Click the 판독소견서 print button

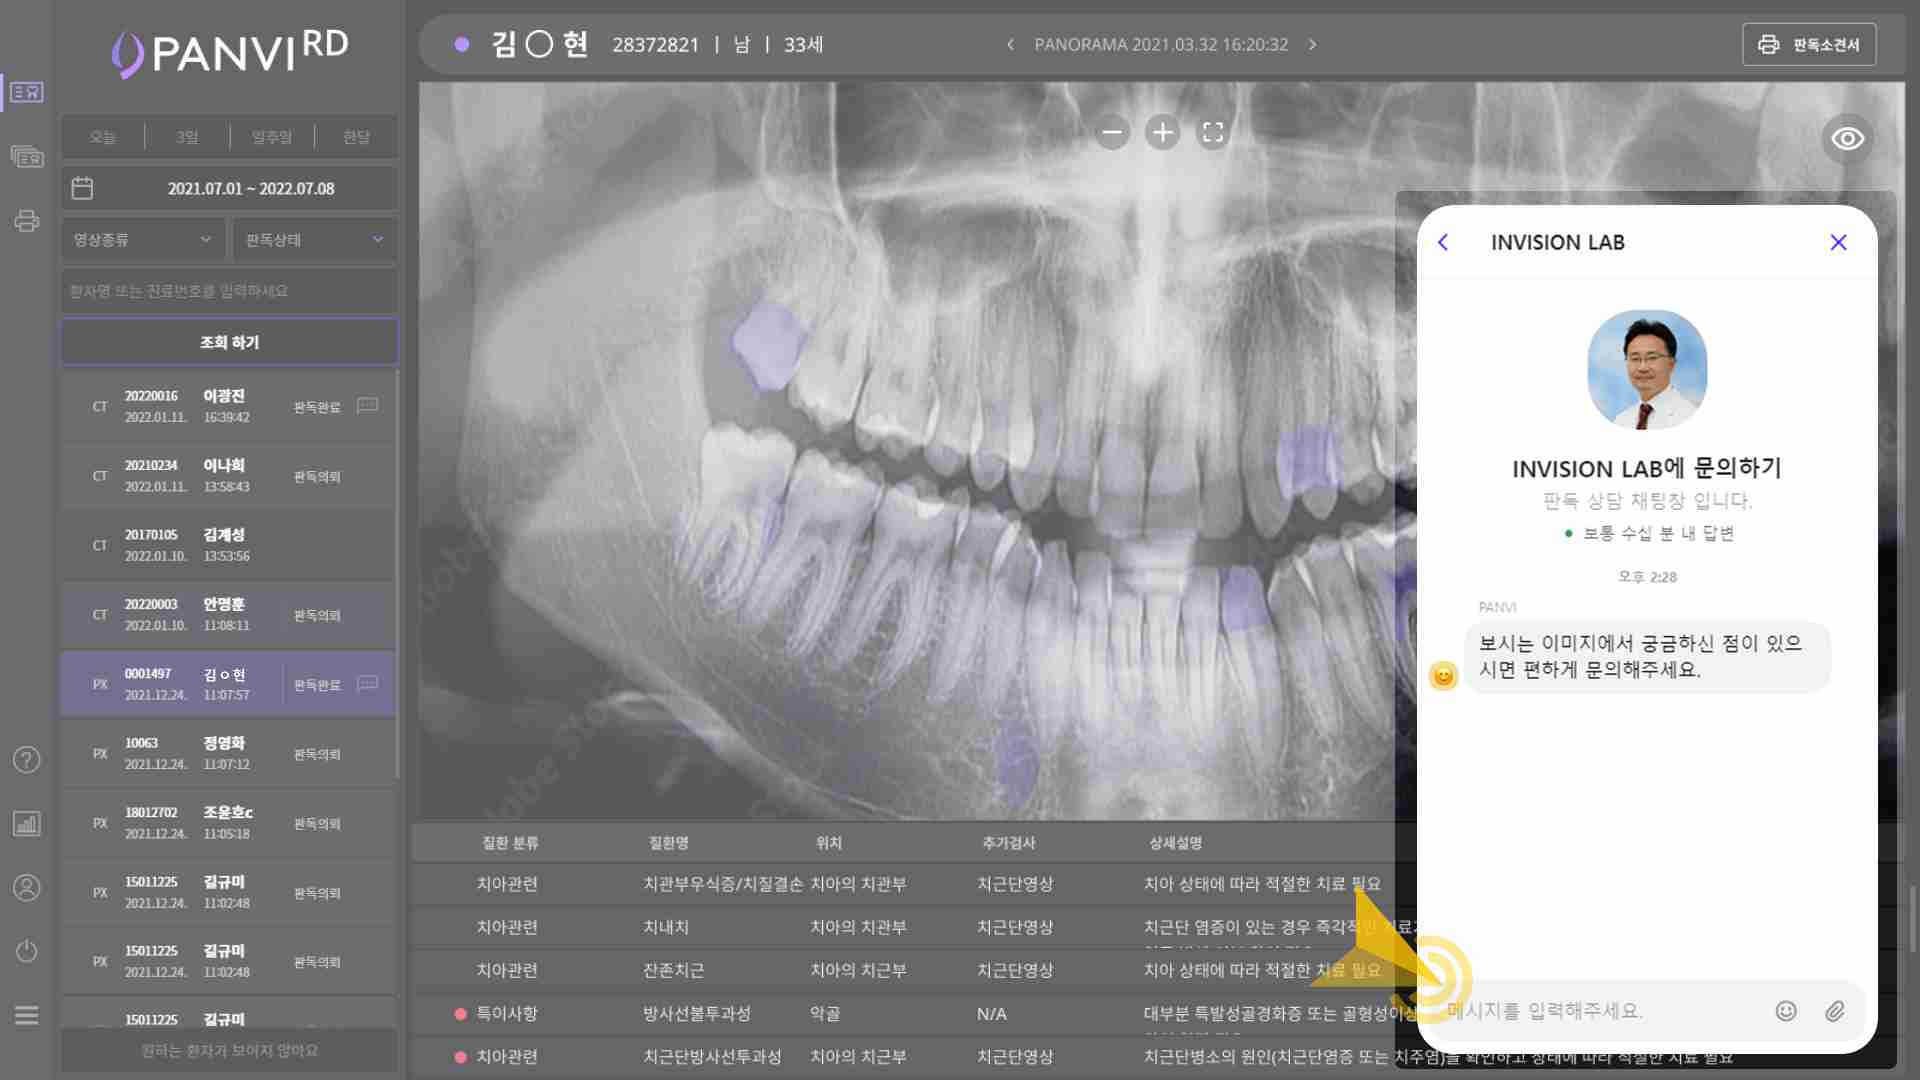(x=1809, y=45)
